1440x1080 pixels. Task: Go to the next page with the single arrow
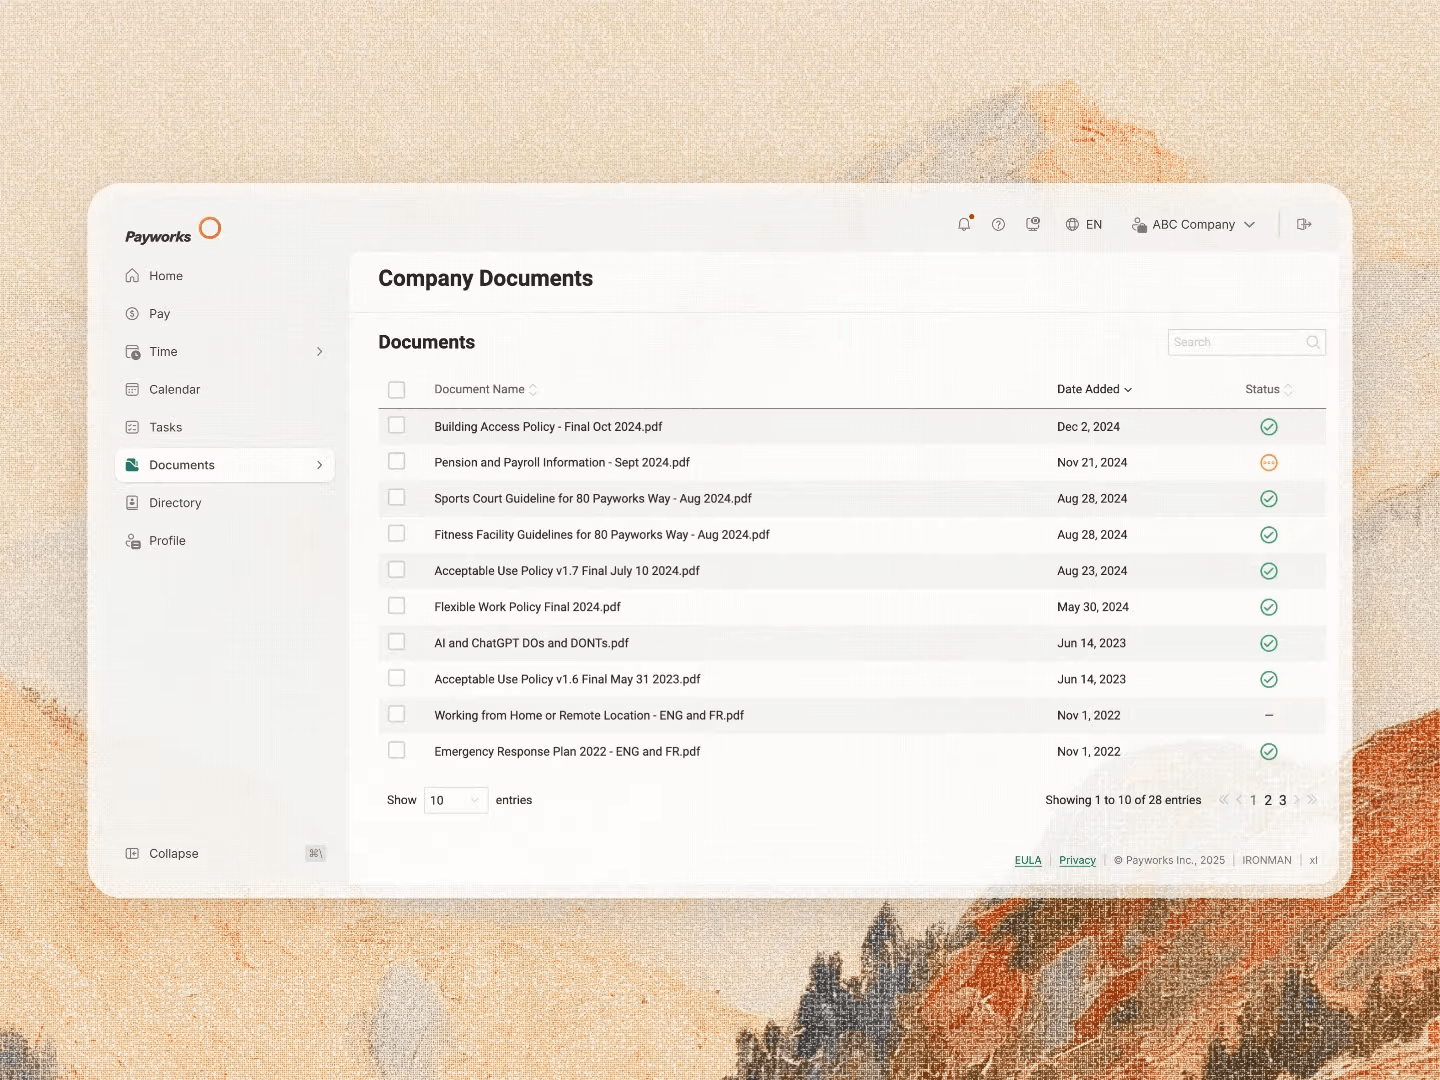1297,800
